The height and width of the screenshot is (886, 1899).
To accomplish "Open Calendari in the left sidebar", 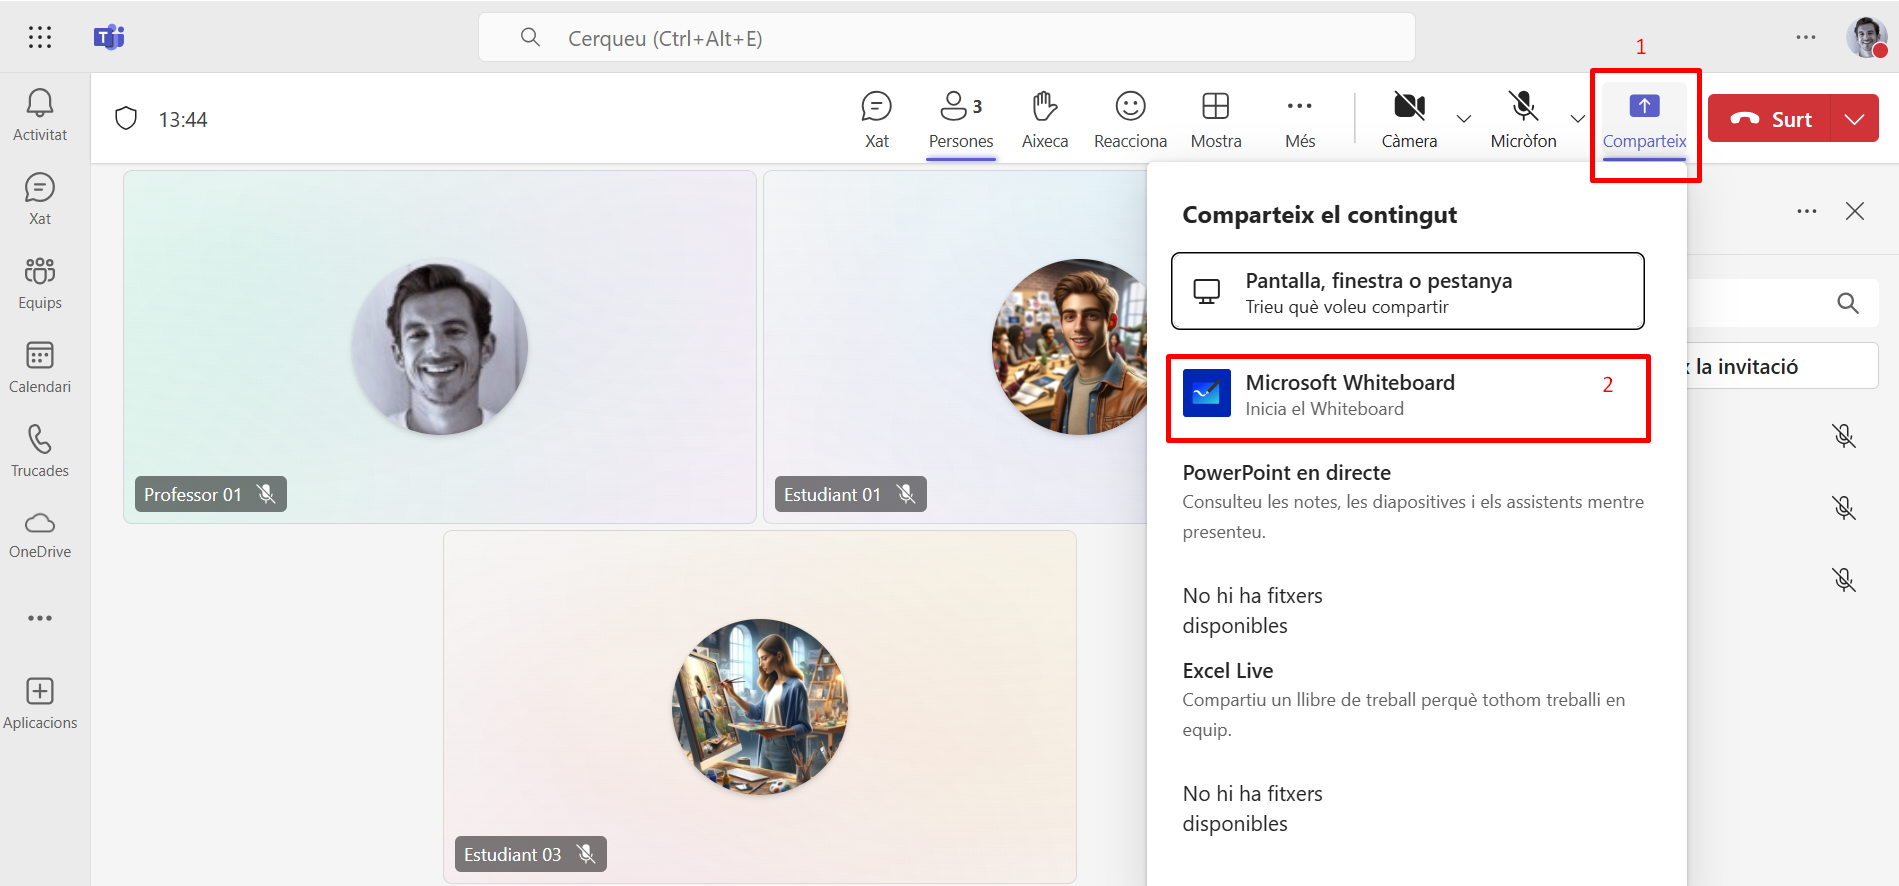I will 40,367.
